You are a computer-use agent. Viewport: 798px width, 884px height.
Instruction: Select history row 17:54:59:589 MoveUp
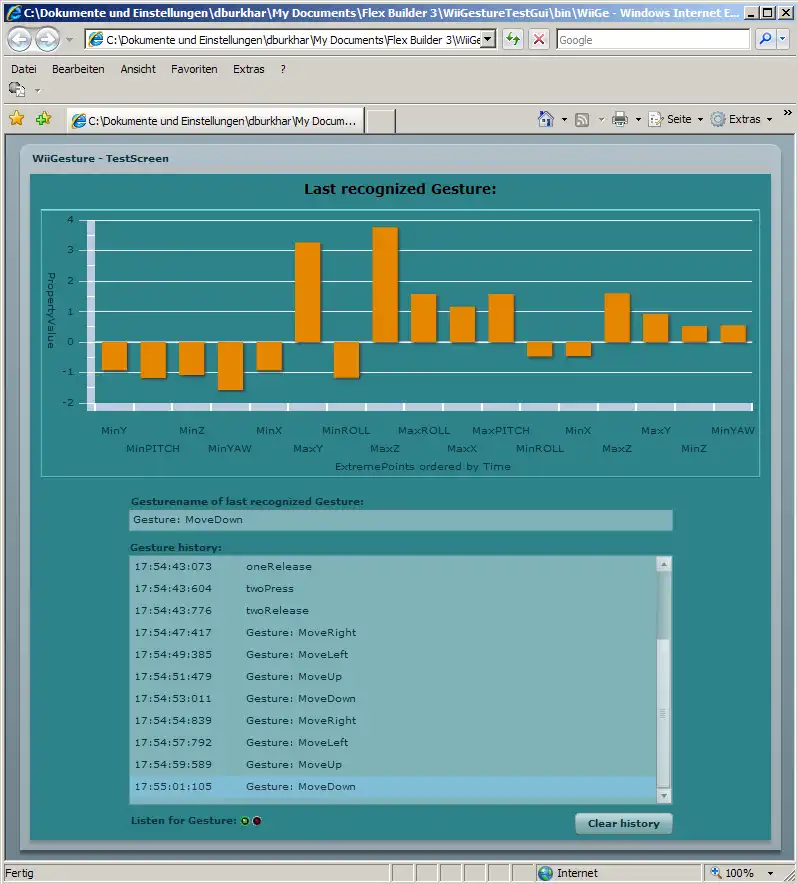[x=393, y=764]
